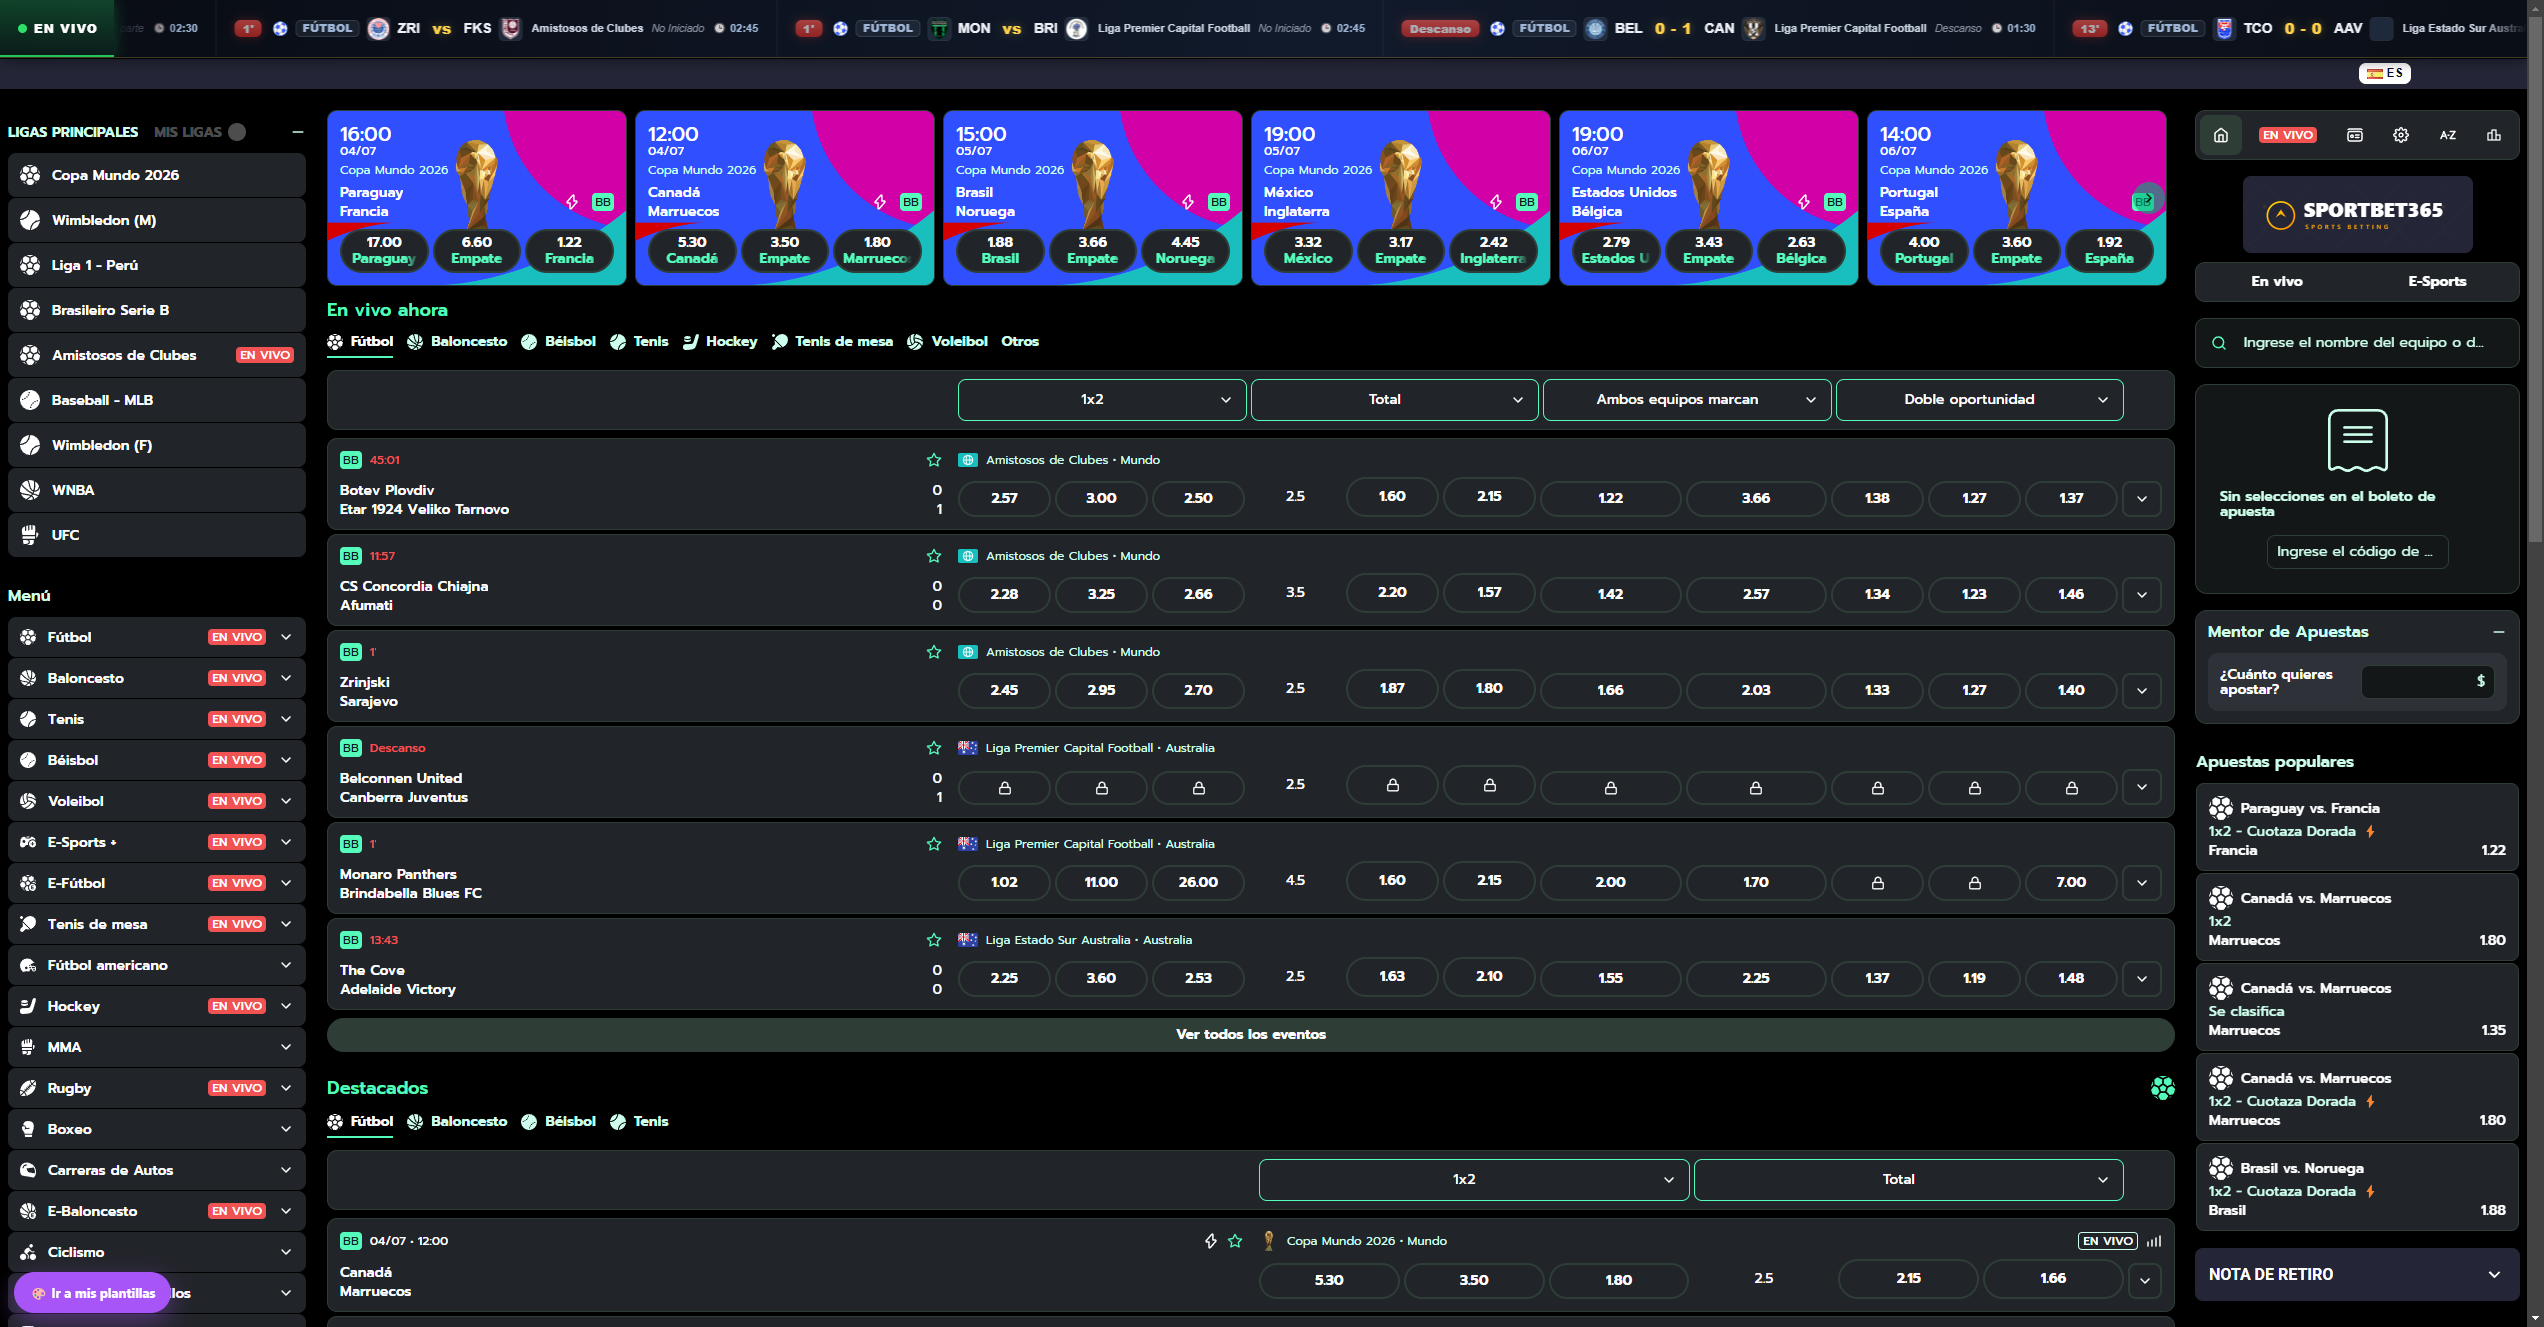Image resolution: width=2544 pixels, height=1327 pixels.
Task: Open the A-Z sports list icon
Action: [x=2448, y=135]
